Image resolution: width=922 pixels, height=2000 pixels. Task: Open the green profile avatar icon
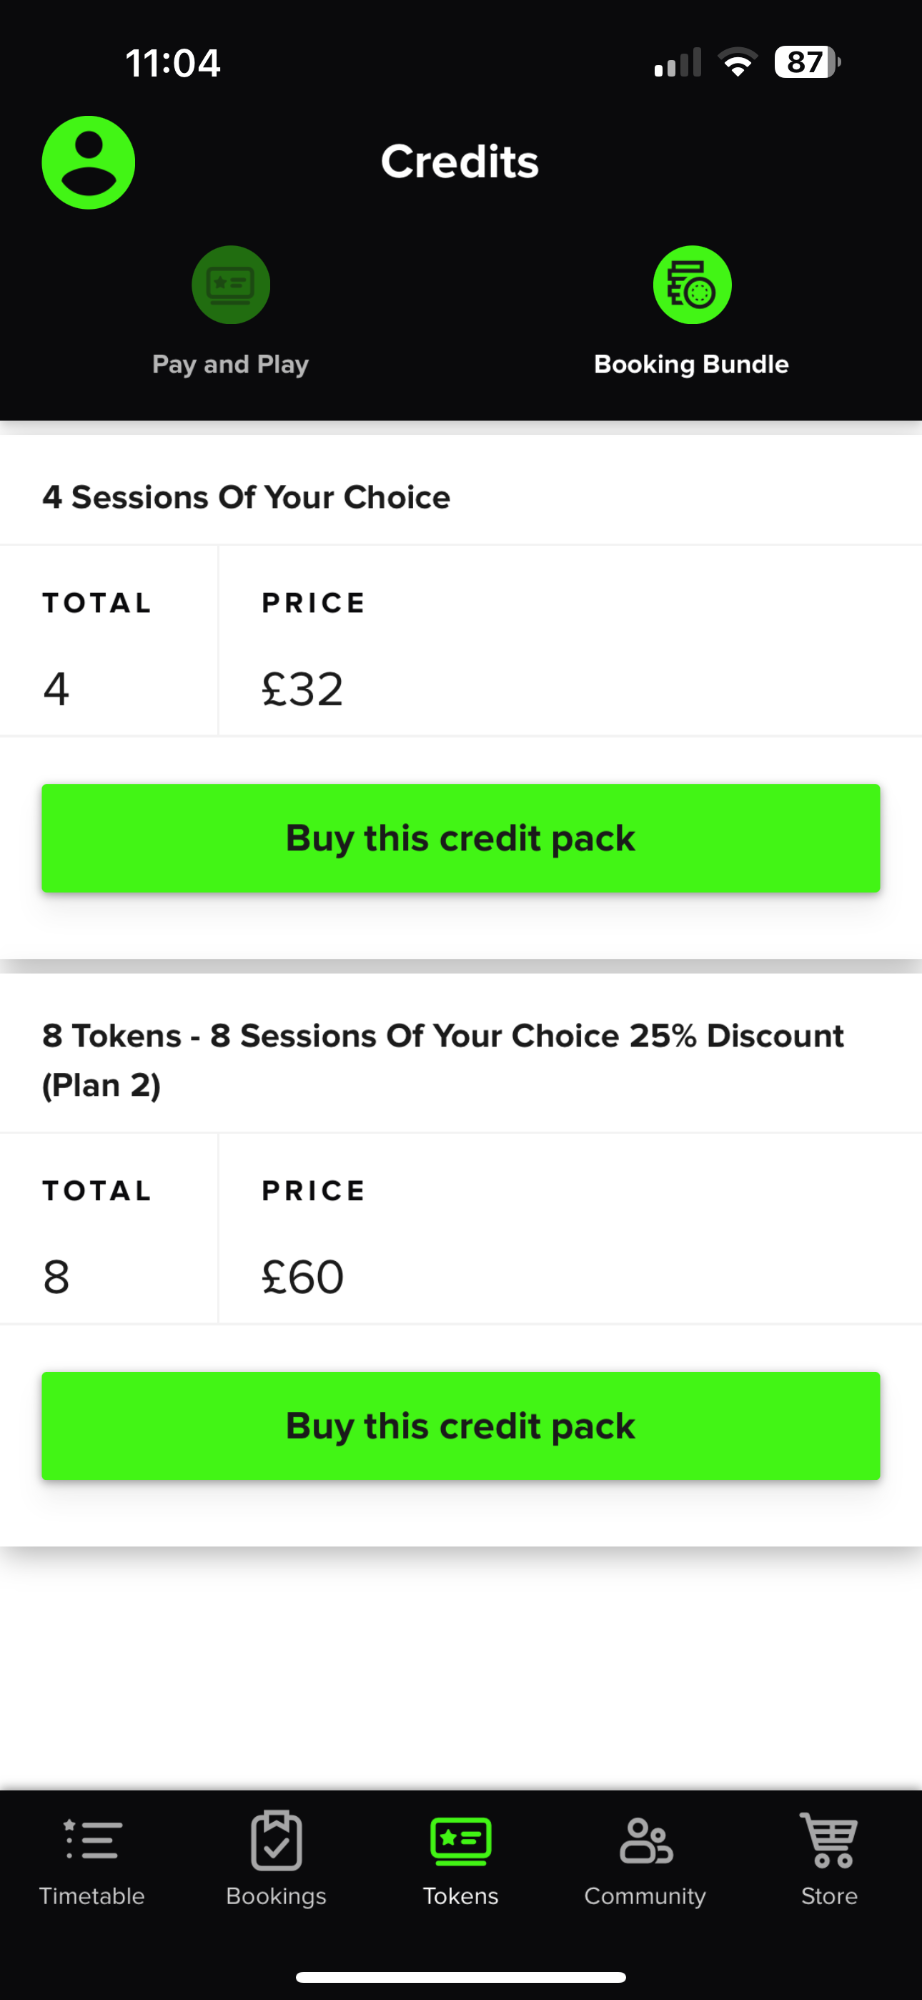[x=88, y=163]
